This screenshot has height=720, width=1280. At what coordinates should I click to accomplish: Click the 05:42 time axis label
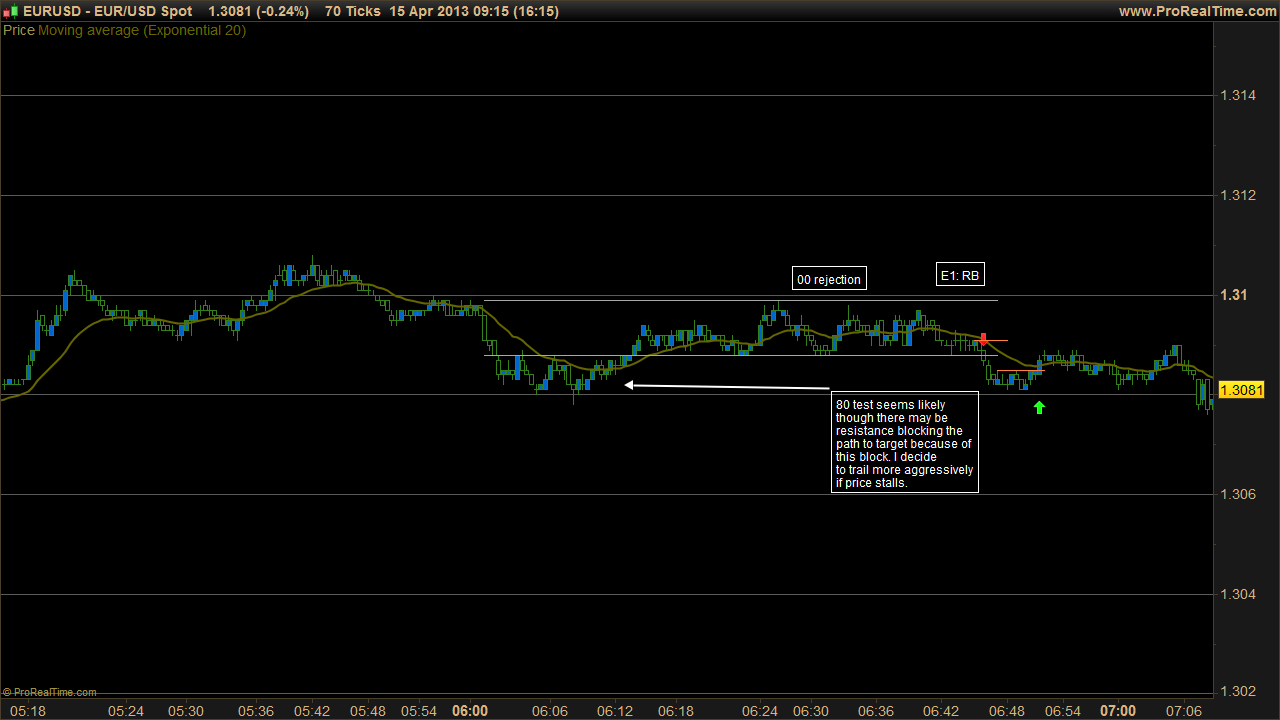point(312,711)
